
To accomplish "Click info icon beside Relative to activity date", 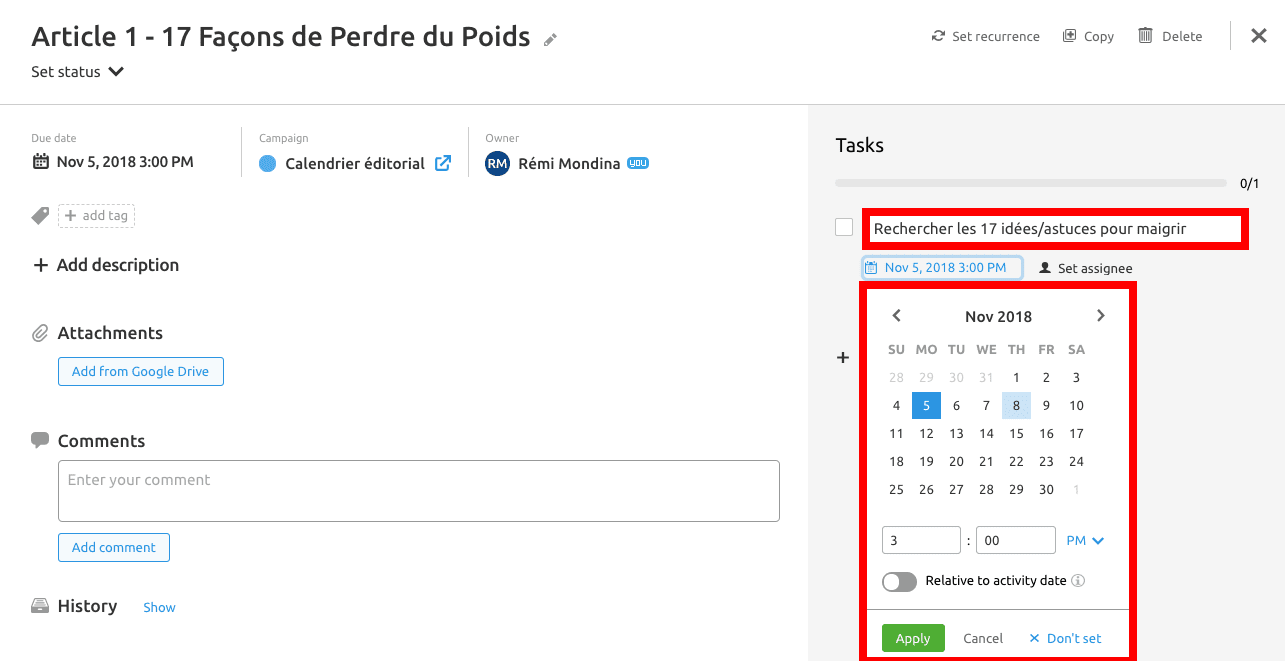I will (1079, 581).
